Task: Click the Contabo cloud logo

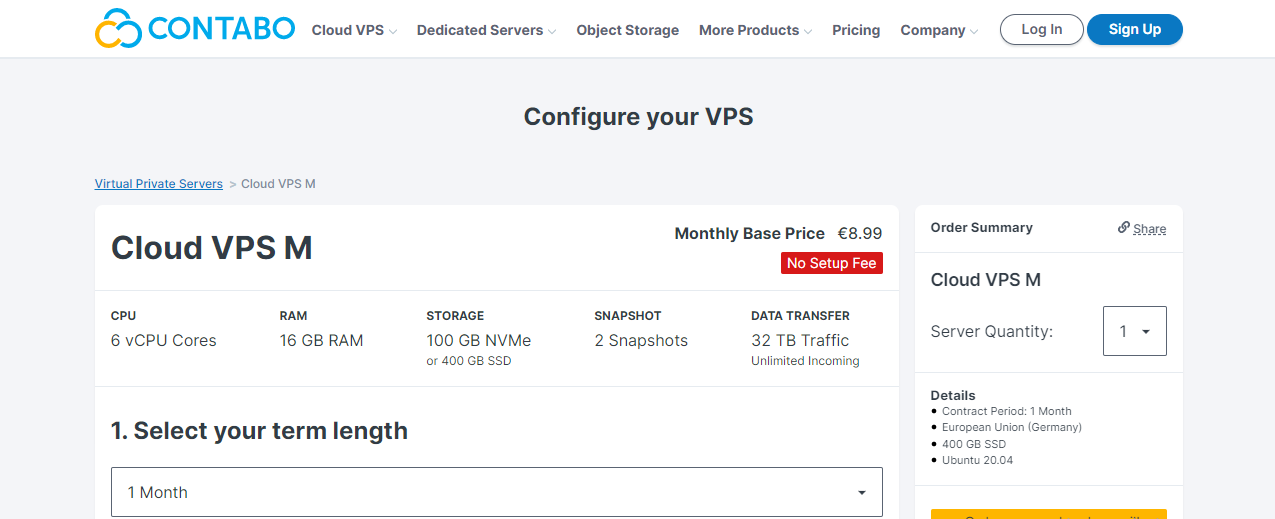Action: tap(195, 29)
